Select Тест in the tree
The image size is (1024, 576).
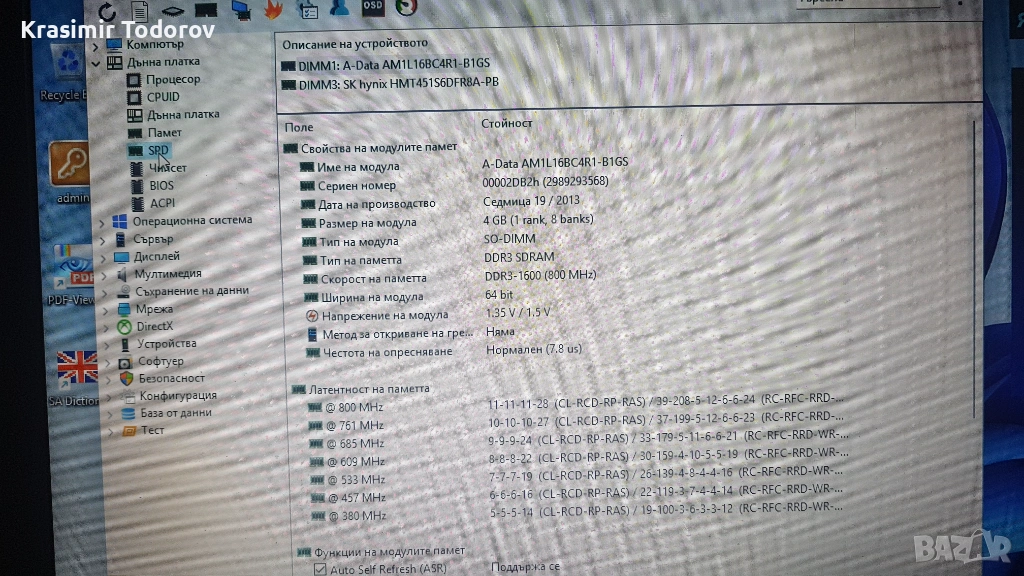152,430
